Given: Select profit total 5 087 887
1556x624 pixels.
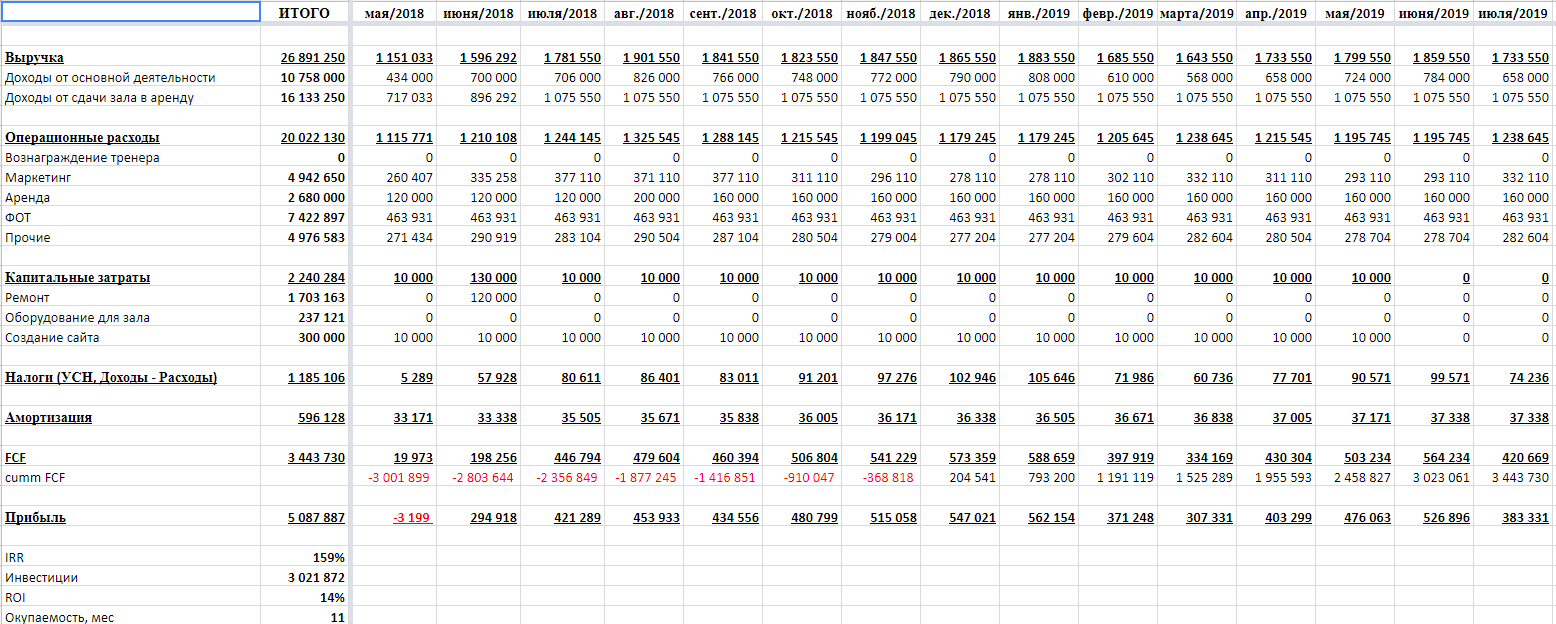Looking at the screenshot, I should 304,518.
